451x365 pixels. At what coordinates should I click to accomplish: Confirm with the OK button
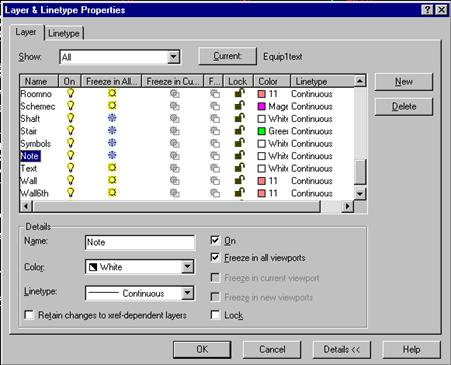click(202, 349)
